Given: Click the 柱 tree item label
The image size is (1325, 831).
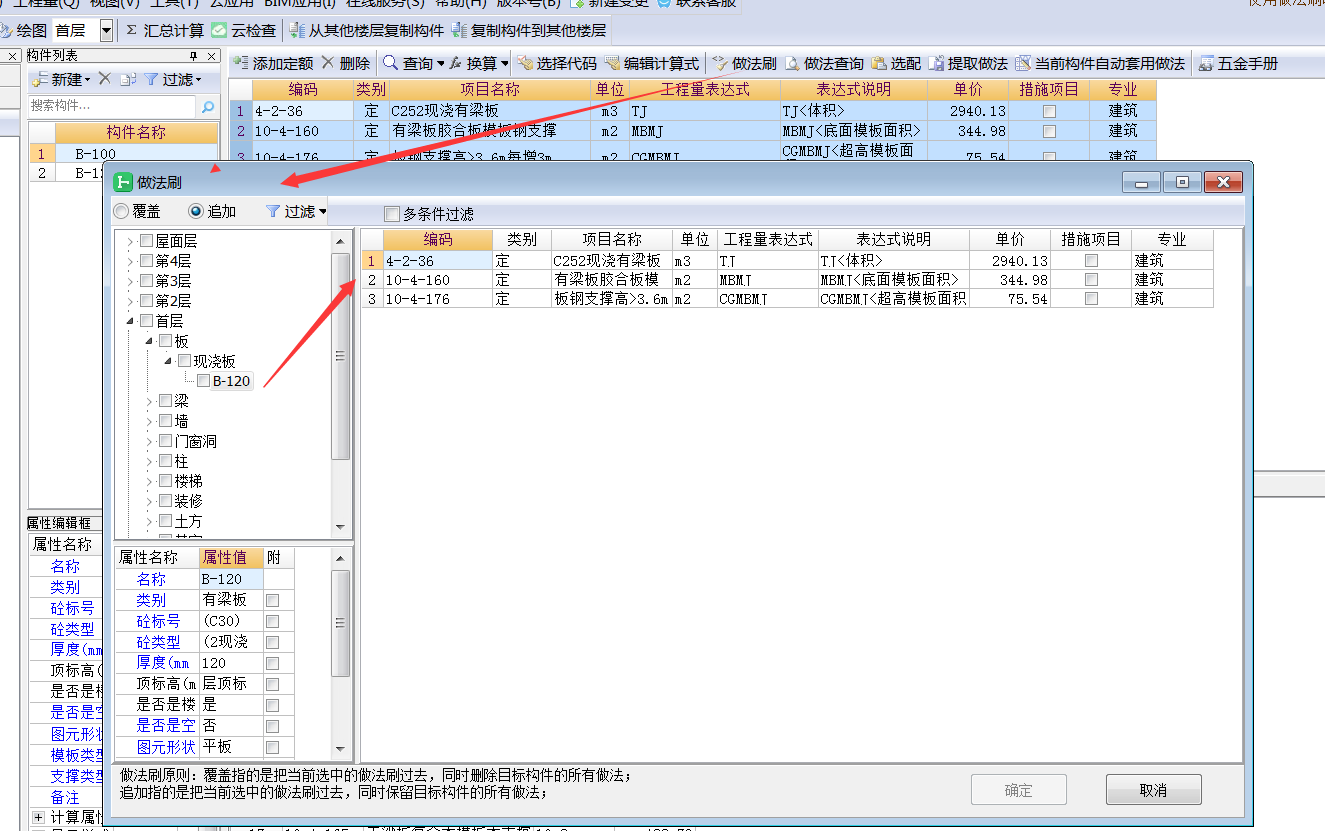Looking at the screenshot, I should click(x=181, y=461).
